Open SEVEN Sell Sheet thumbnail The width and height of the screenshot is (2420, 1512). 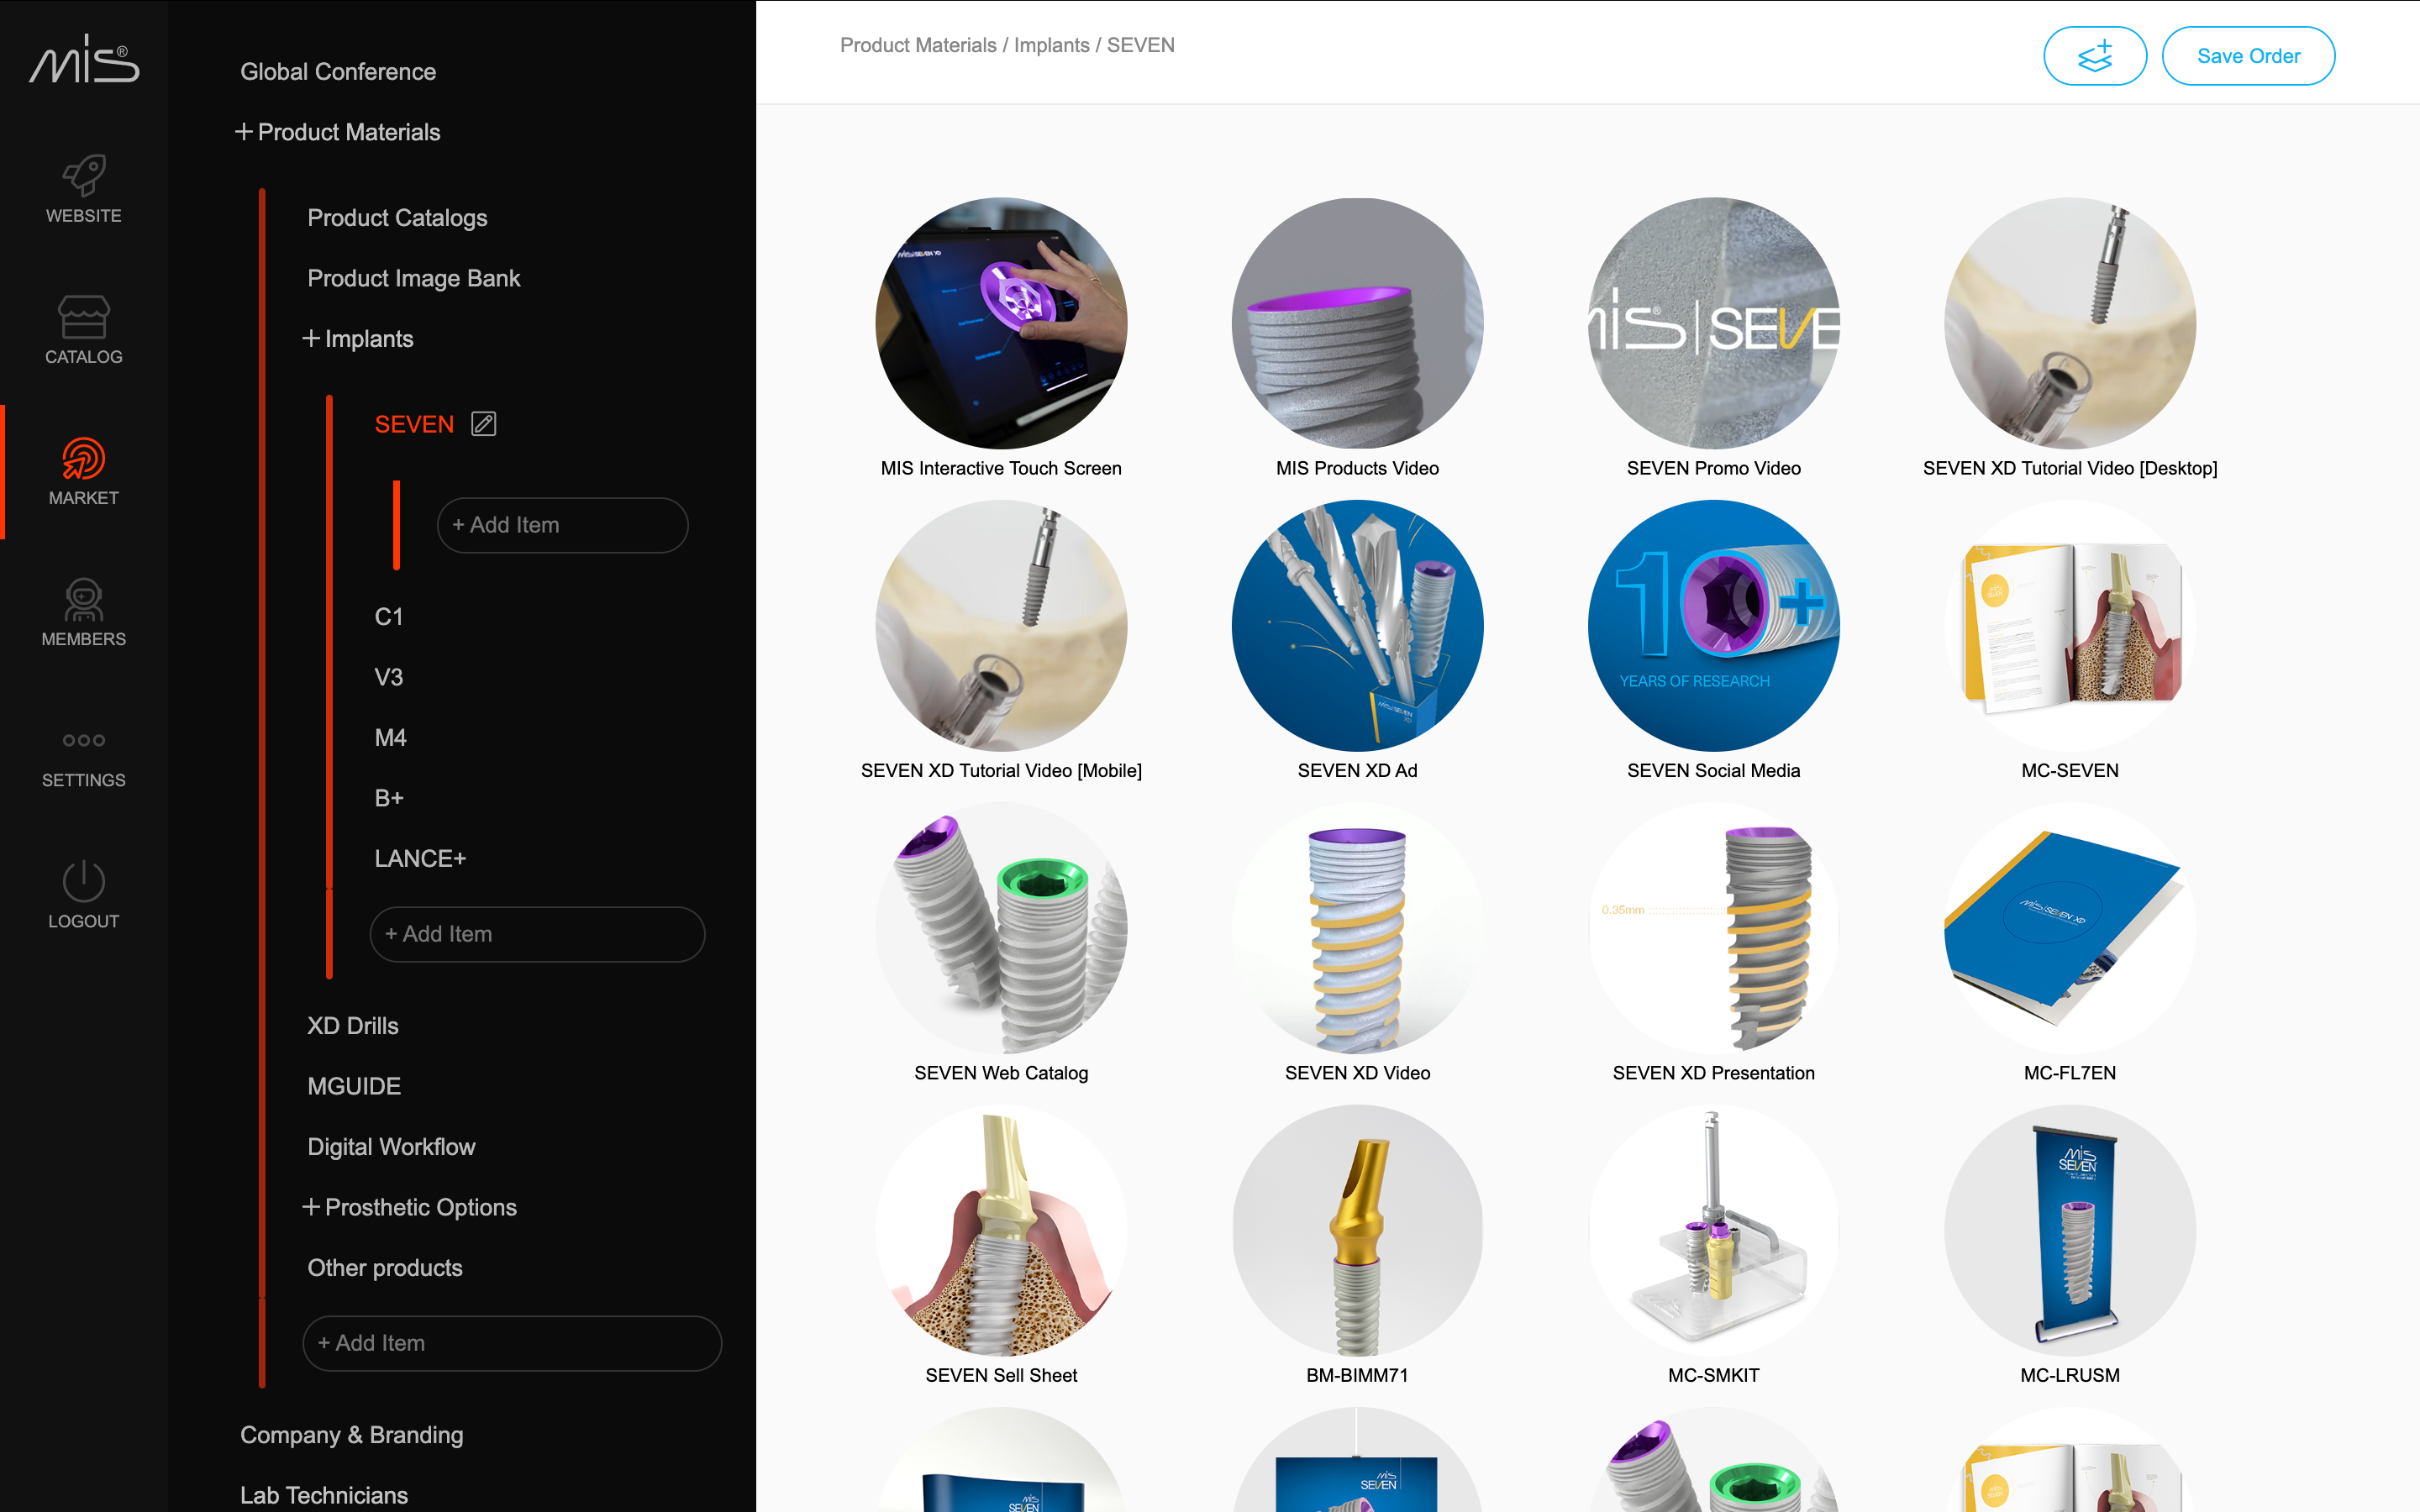coord(1001,1231)
